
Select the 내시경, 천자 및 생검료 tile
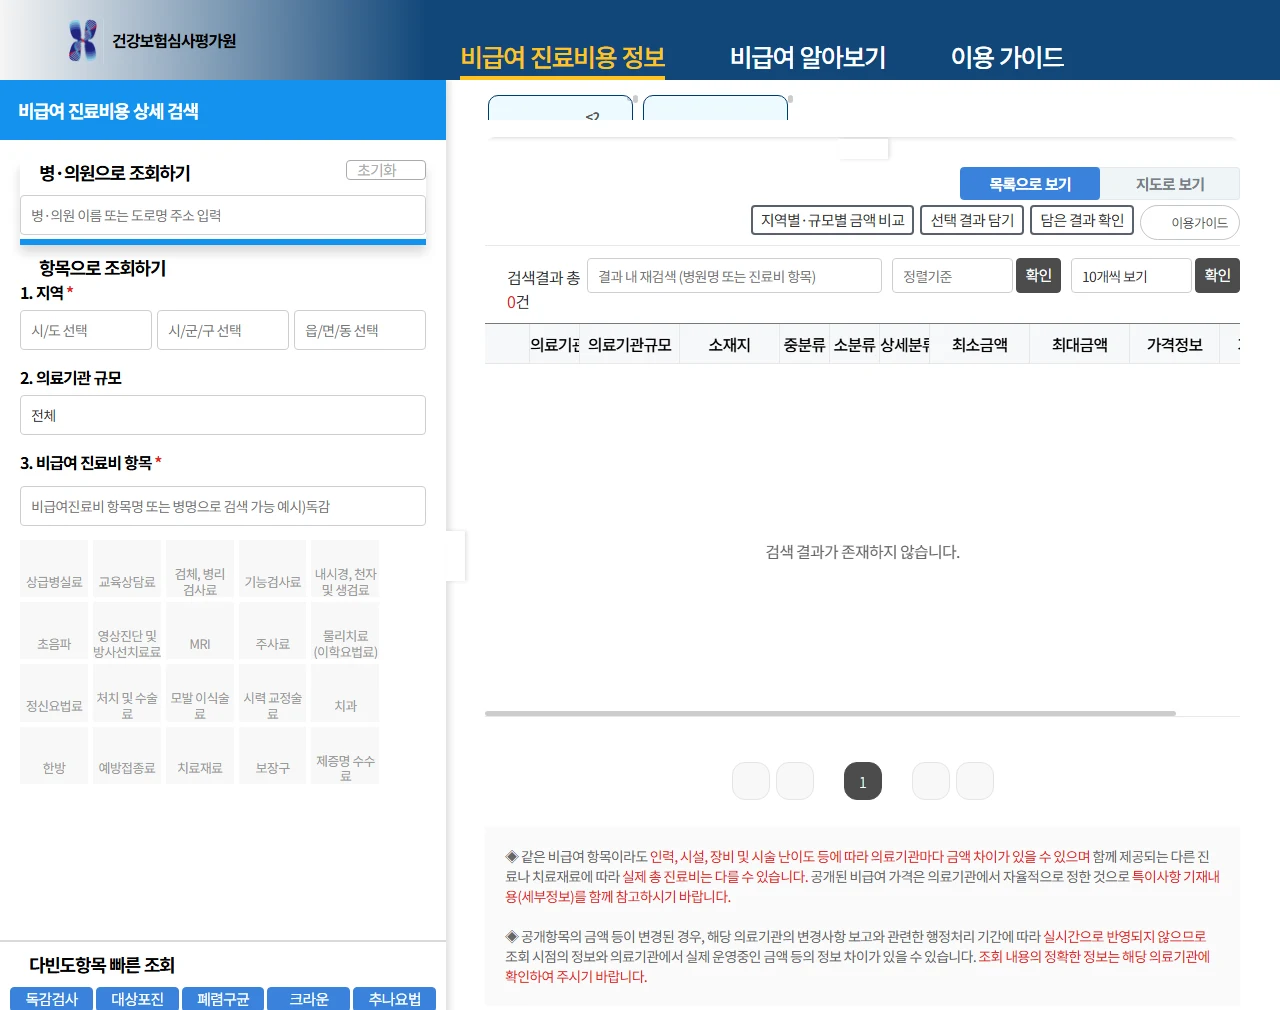pyautogui.click(x=345, y=569)
